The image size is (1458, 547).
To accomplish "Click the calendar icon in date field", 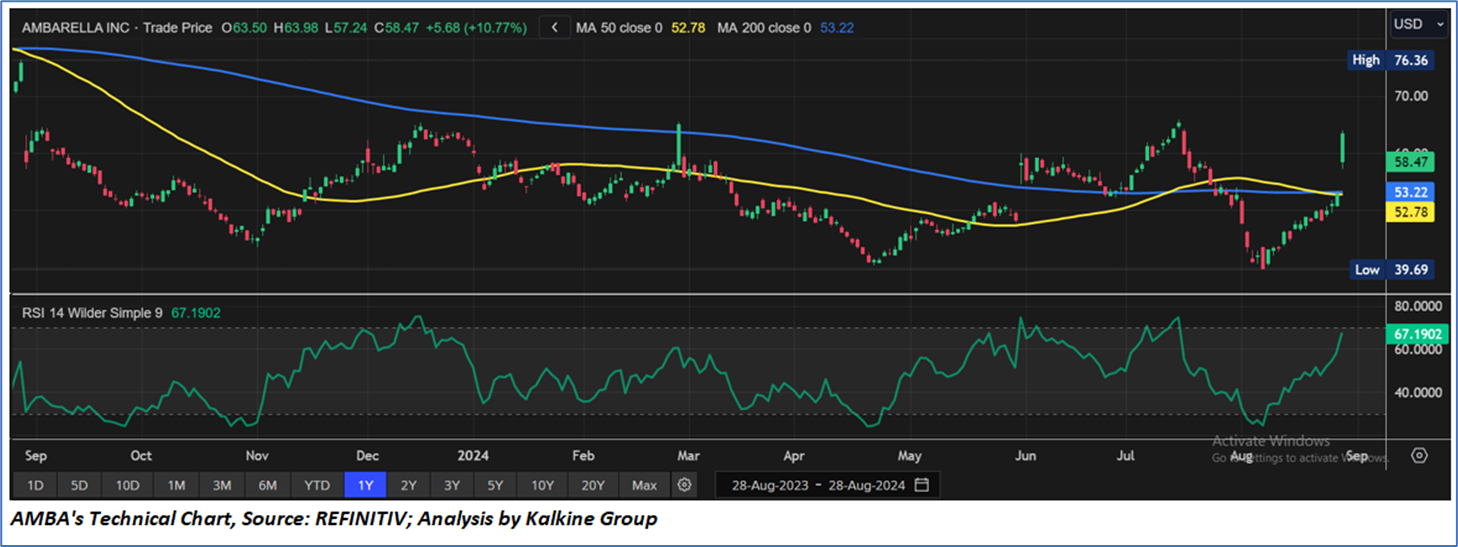I will (922, 485).
